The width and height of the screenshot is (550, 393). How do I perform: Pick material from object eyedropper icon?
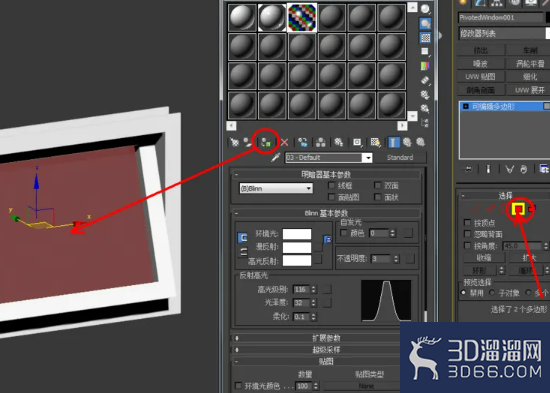275,158
